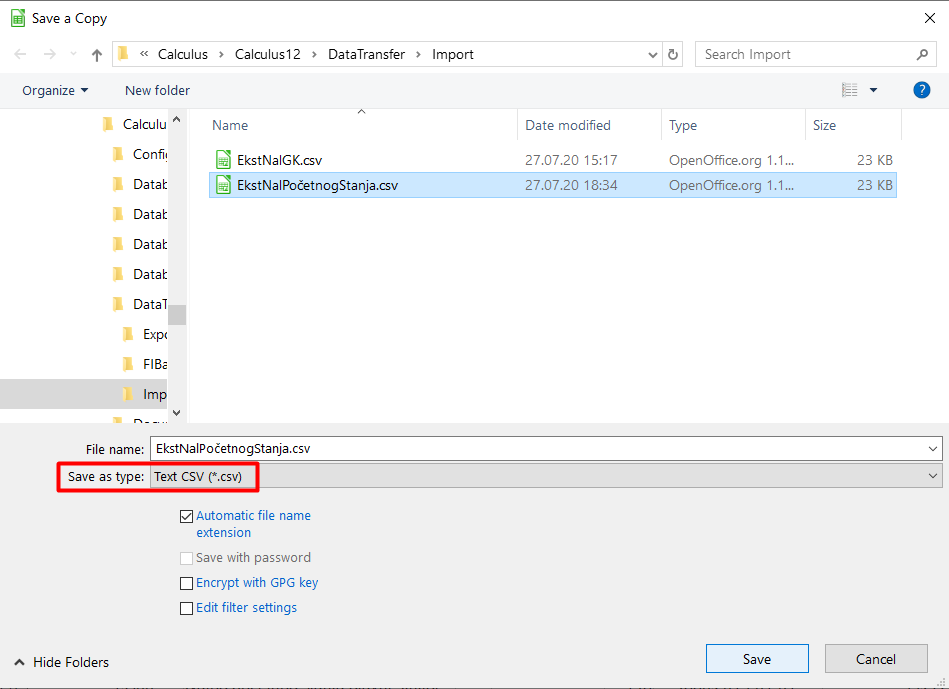The width and height of the screenshot is (949, 689).
Task: Sort files by Date modified column
Action: tap(568, 125)
